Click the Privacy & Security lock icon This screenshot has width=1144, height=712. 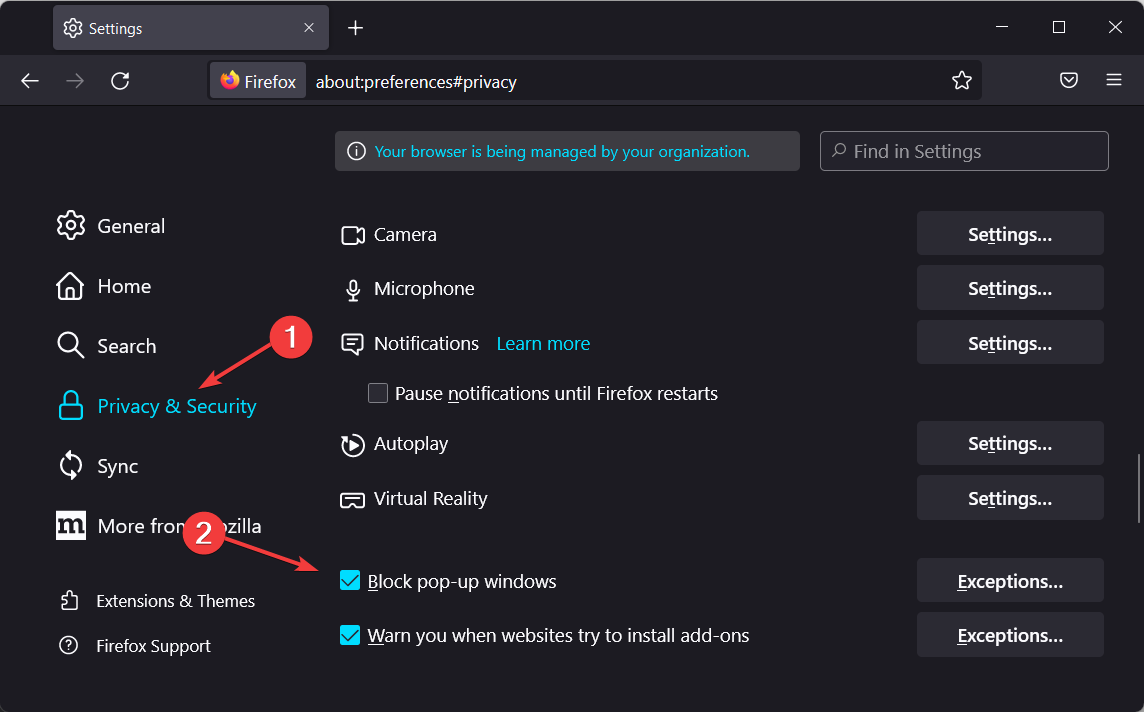click(x=71, y=406)
